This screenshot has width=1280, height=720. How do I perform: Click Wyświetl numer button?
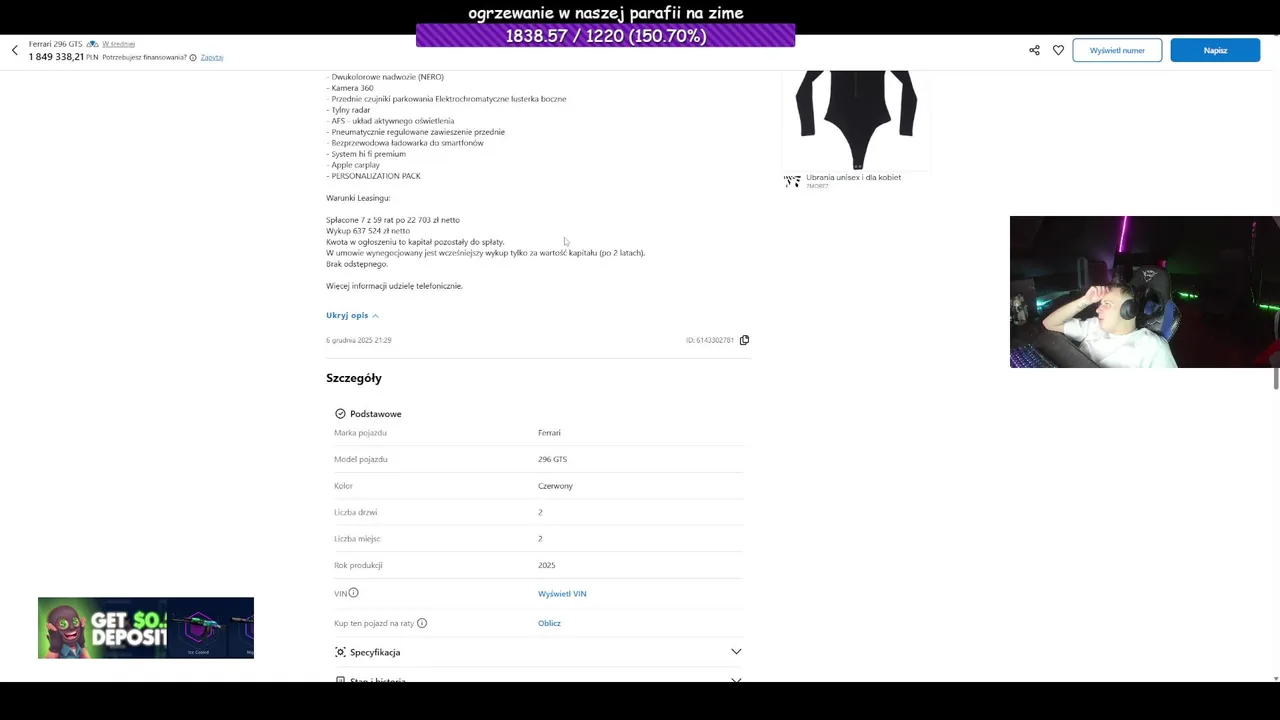(x=1117, y=50)
